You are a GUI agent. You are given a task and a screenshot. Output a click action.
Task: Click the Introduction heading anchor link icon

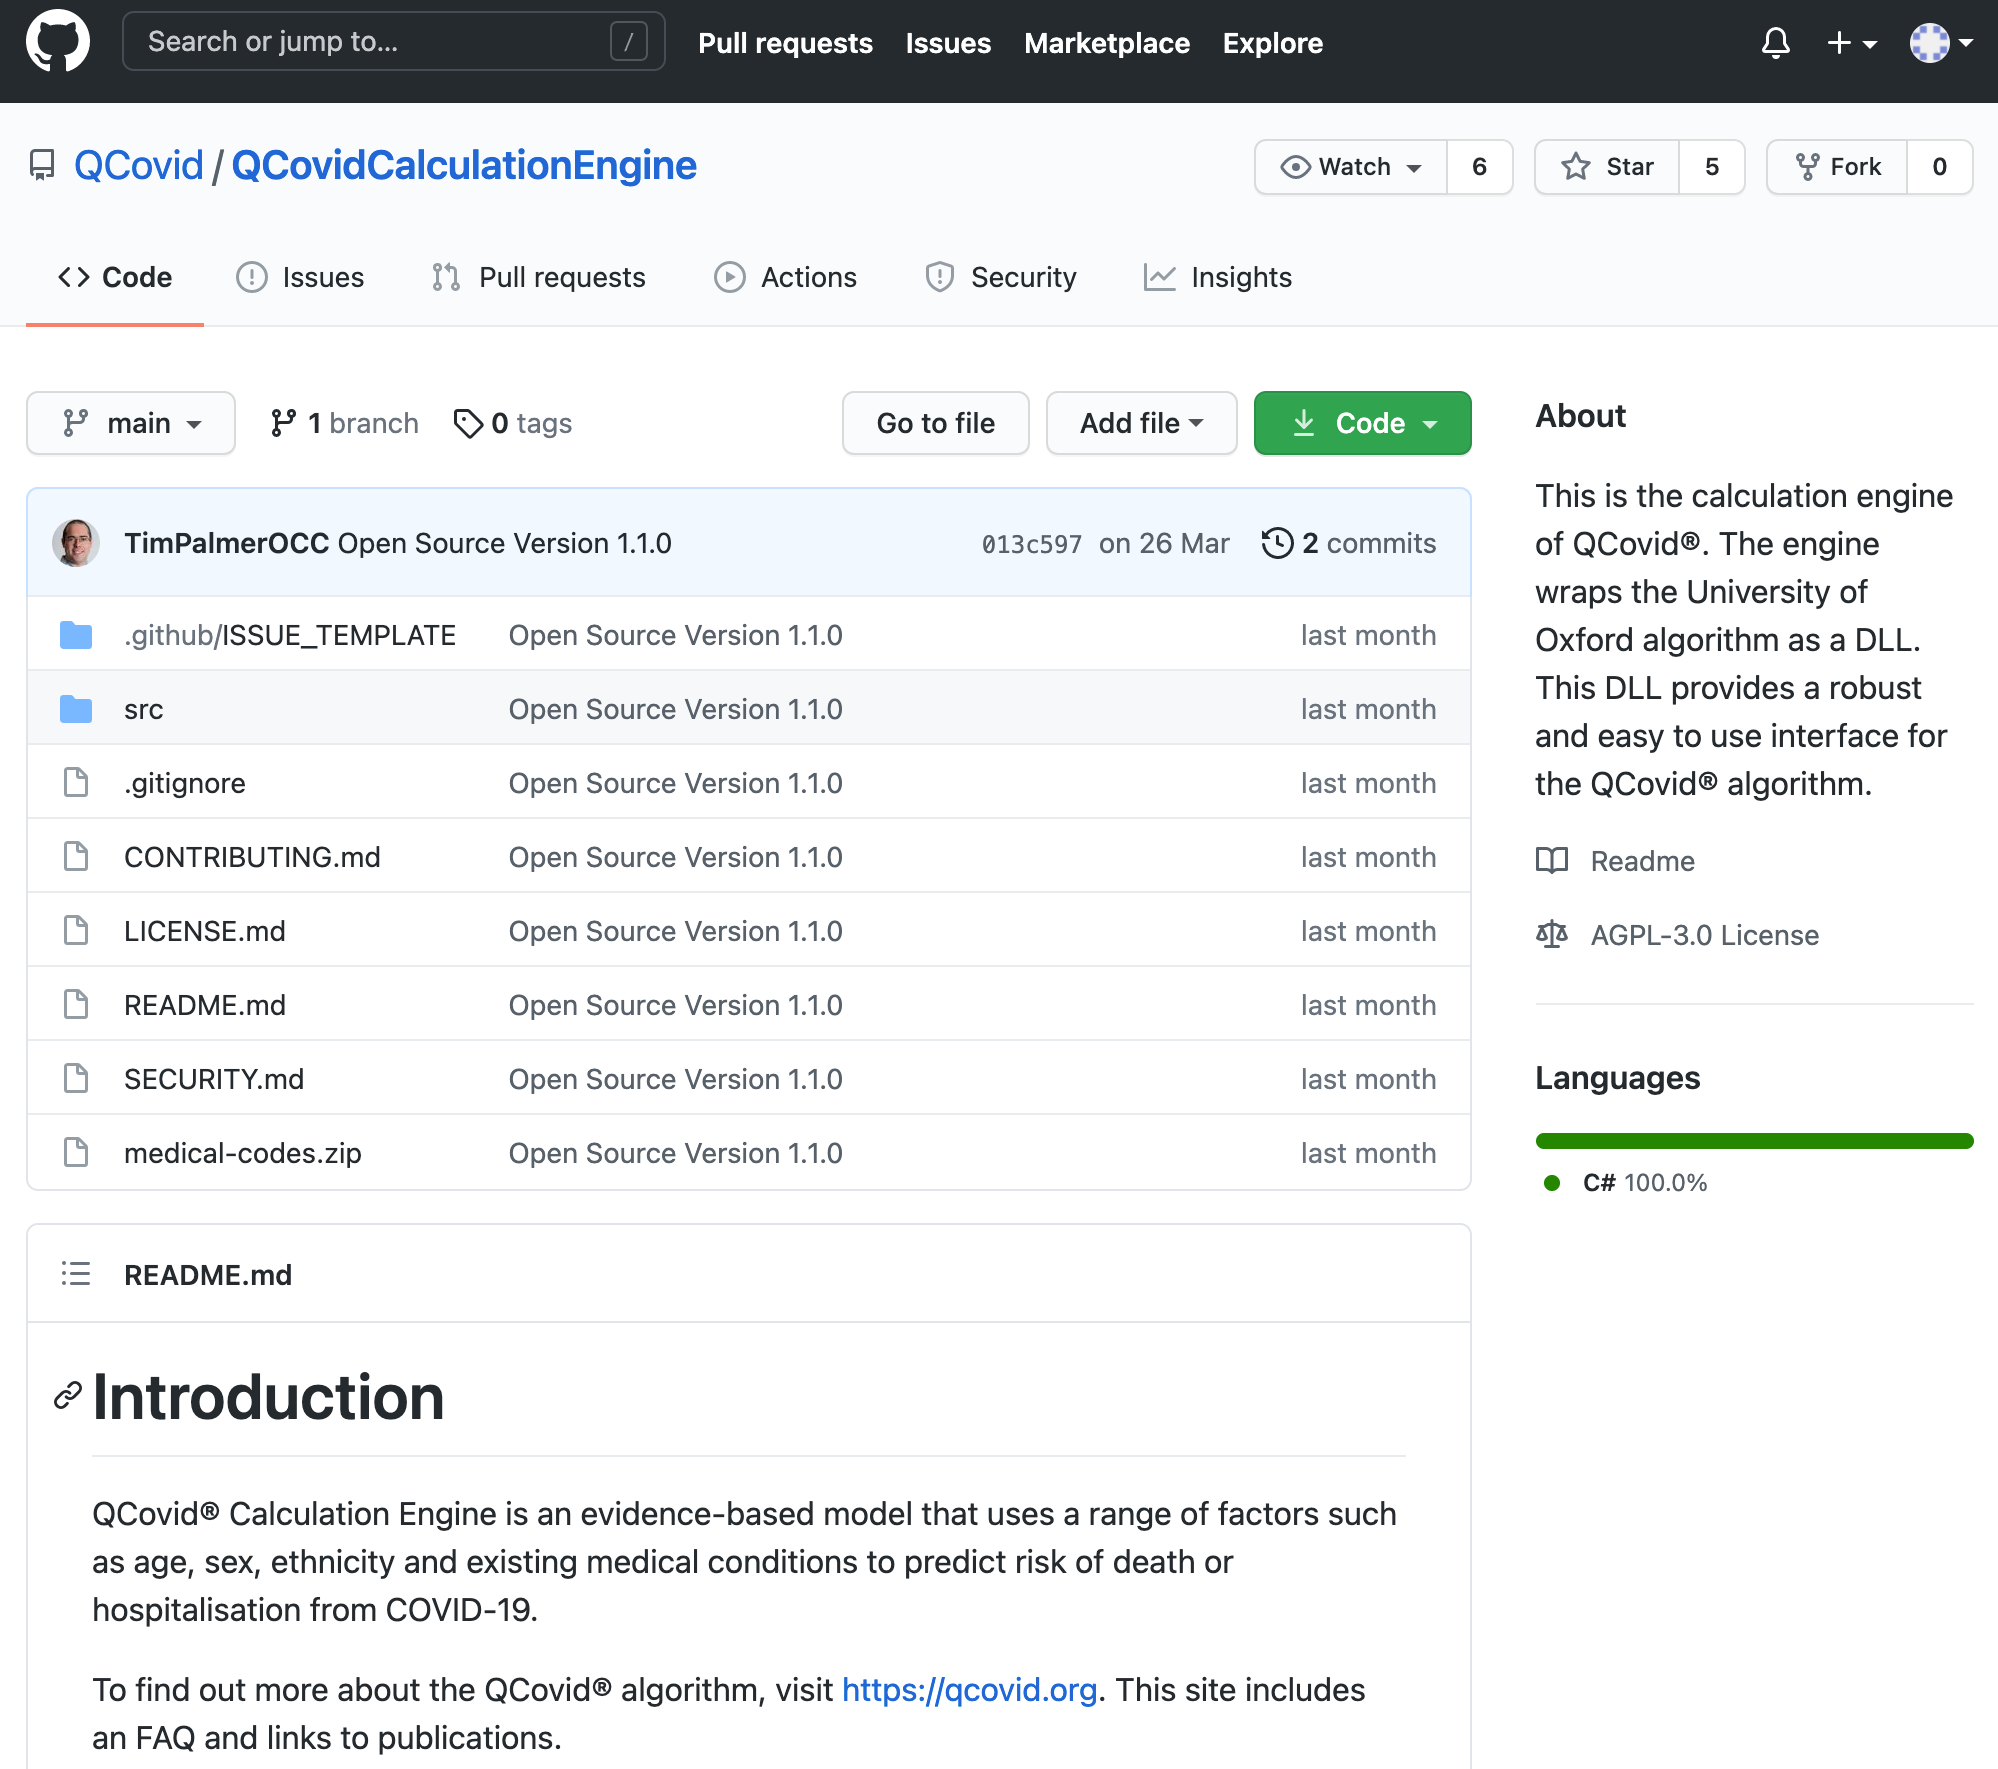point(67,1396)
